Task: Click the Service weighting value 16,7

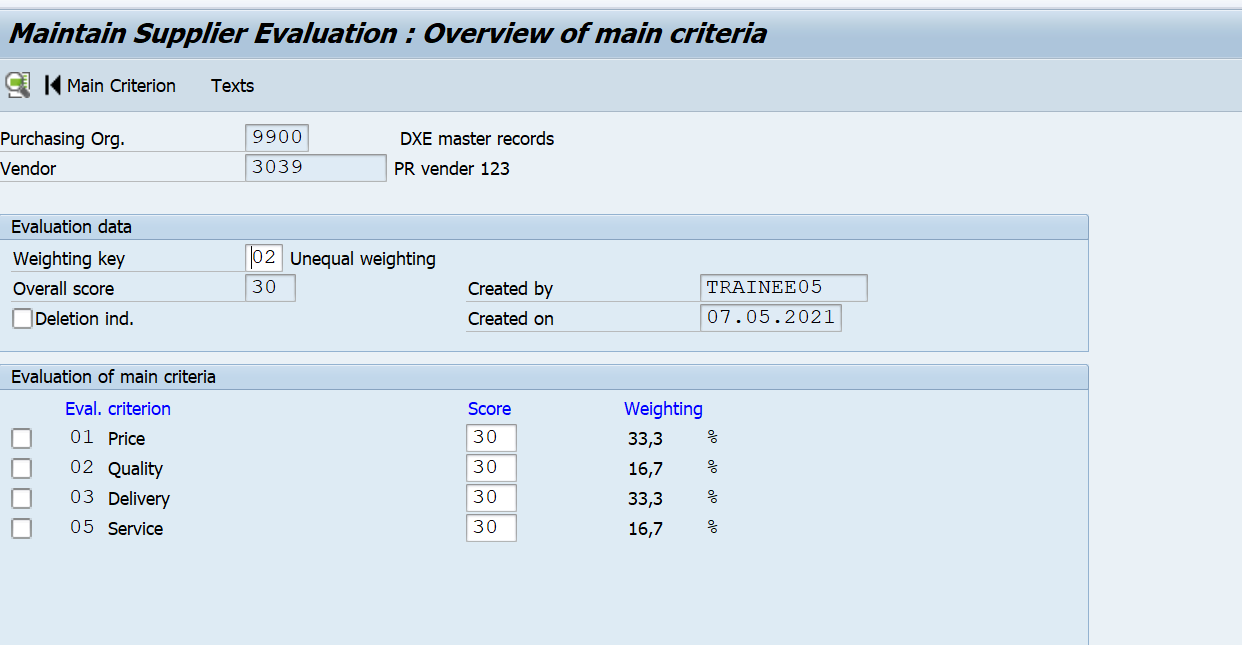Action: (x=645, y=529)
